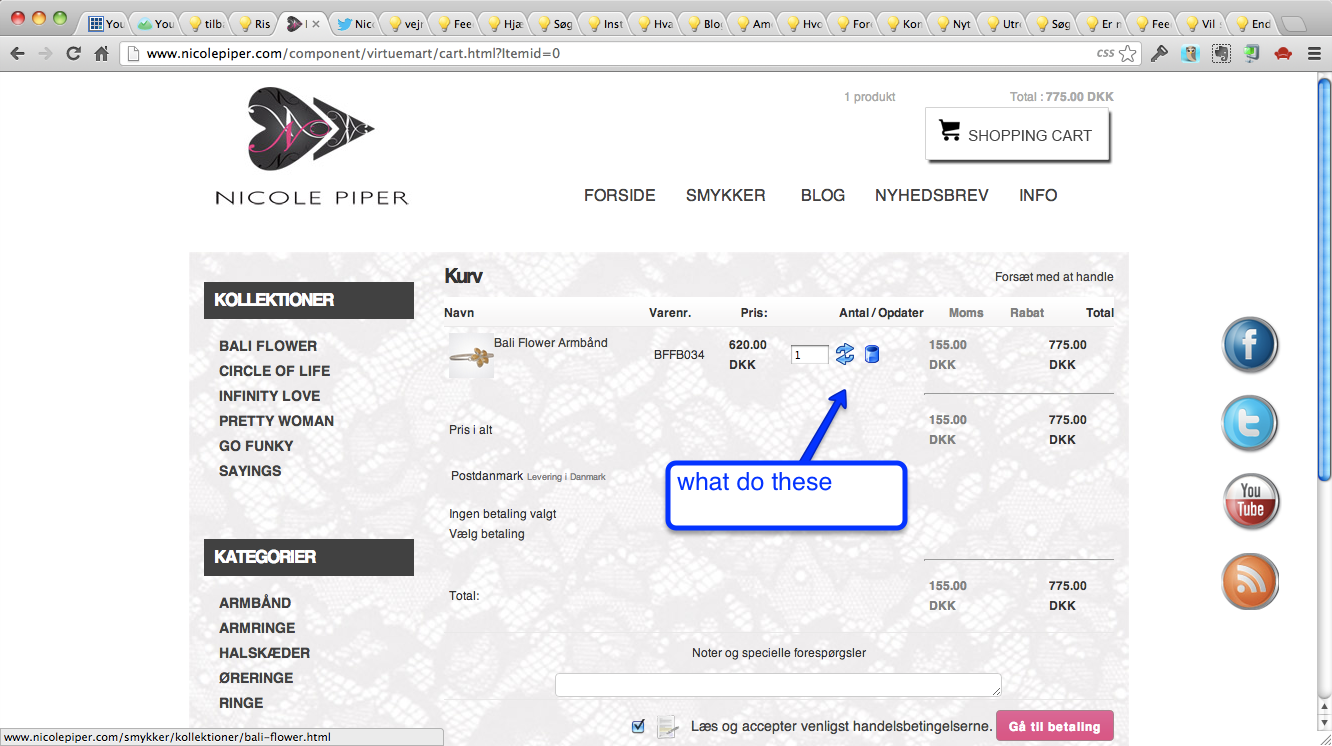Click the SHOPPING CART button

1017,135
